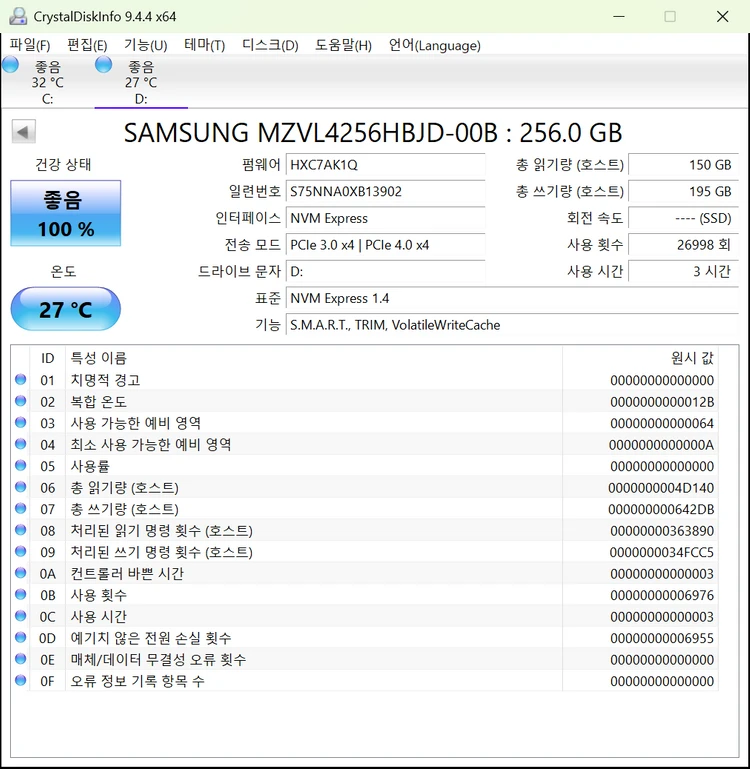Viewport: 750px width, 769px height.
Task: Click the firmware field HXC7AK1Q
Action: (x=386, y=165)
